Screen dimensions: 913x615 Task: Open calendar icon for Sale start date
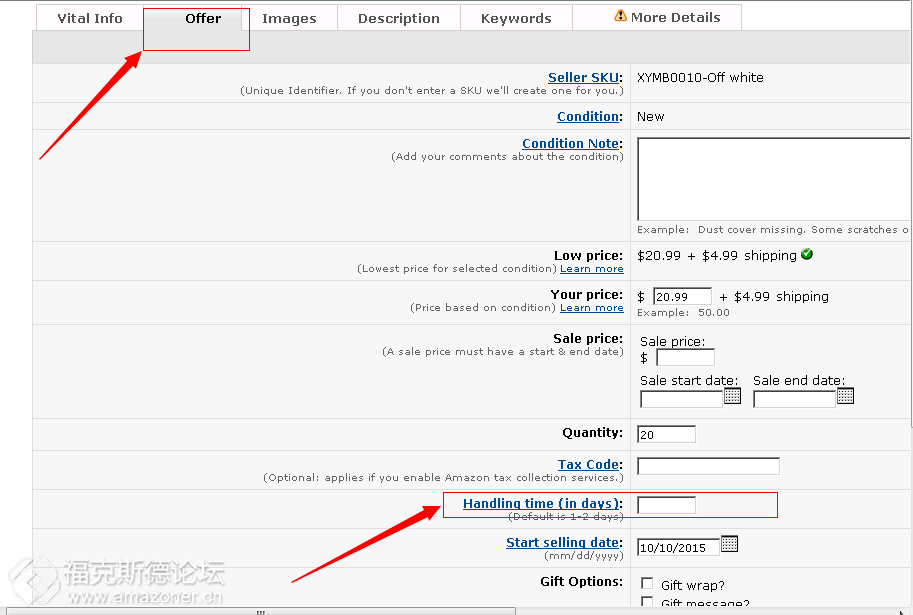click(x=732, y=396)
